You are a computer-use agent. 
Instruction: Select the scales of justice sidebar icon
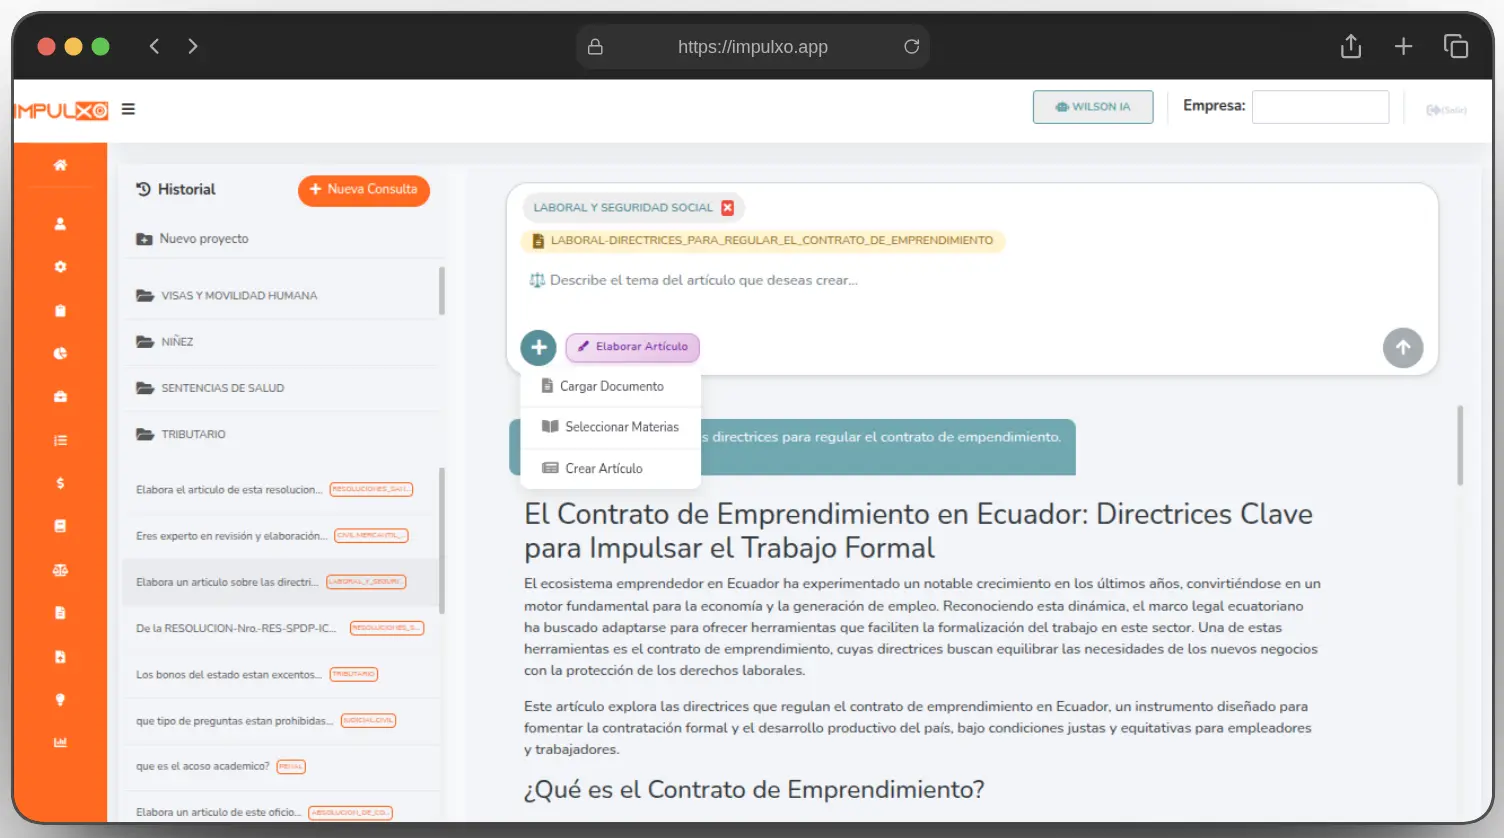[x=60, y=569]
